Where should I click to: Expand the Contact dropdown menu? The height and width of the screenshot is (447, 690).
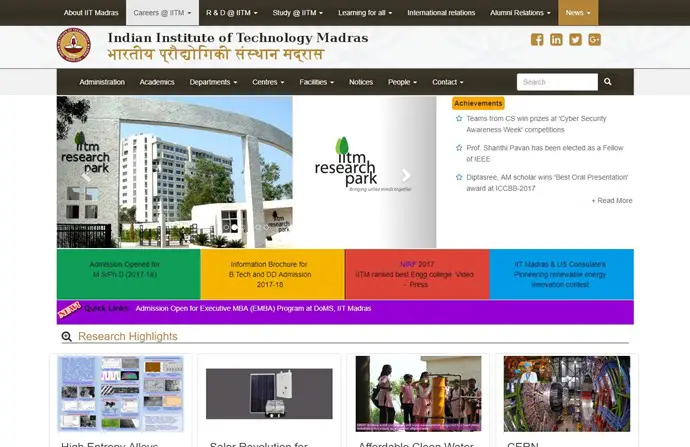(x=448, y=82)
